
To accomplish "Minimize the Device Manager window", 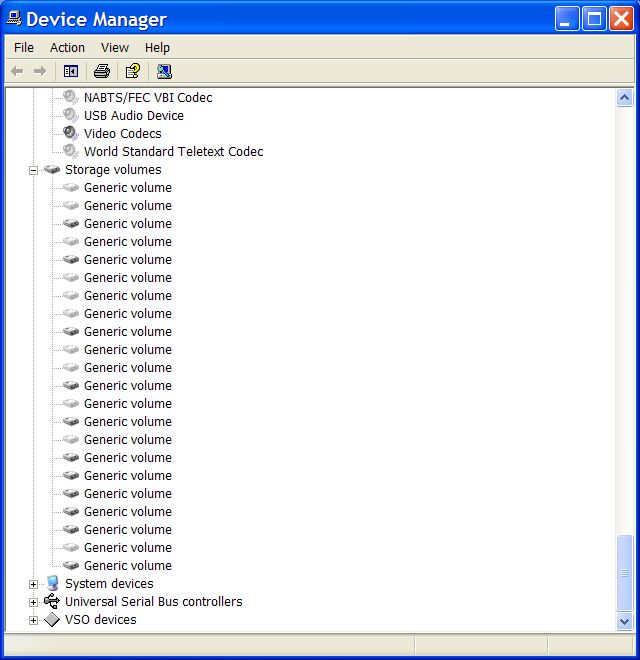I will [x=567, y=19].
